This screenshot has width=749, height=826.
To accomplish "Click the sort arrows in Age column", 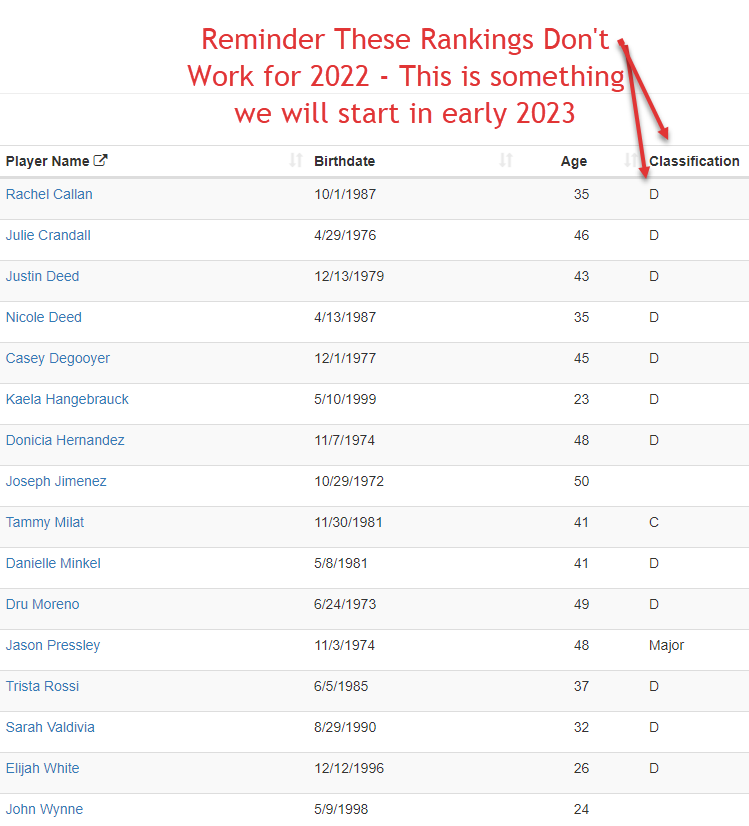I will pyautogui.click(x=630, y=161).
